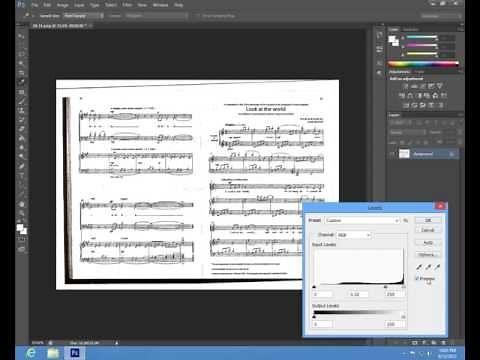Select the Pen tool
This screenshot has height=360, width=480.
[21, 166]
